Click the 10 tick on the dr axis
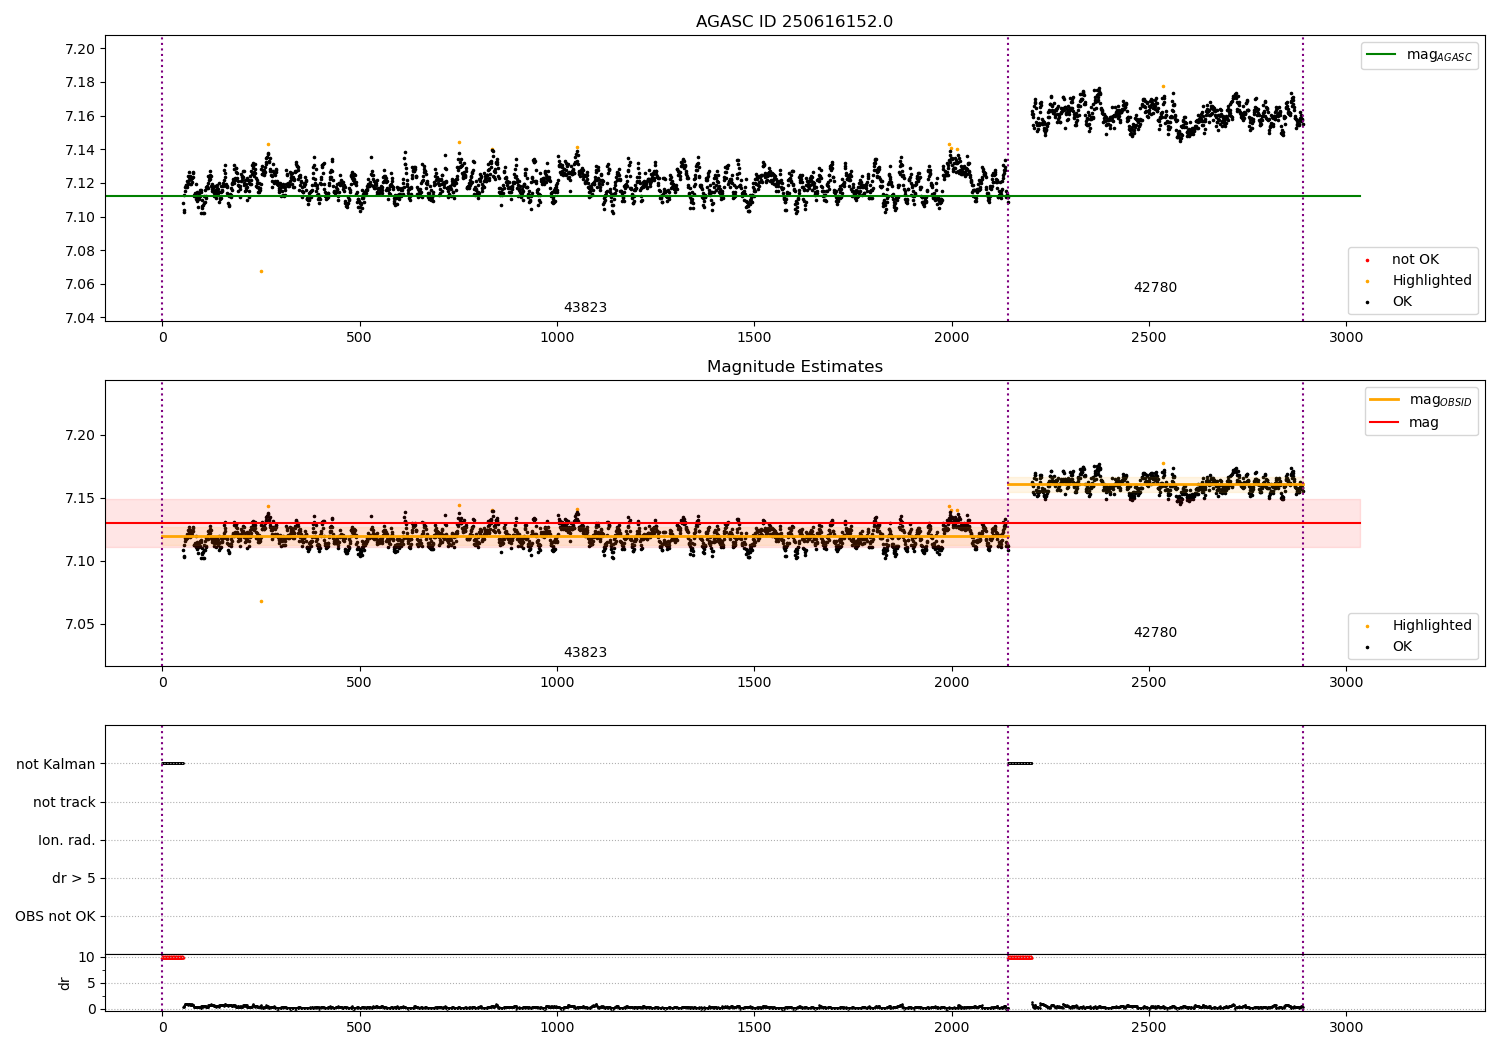Viewport: 1500px width, 1050px height. click(87, 958)
